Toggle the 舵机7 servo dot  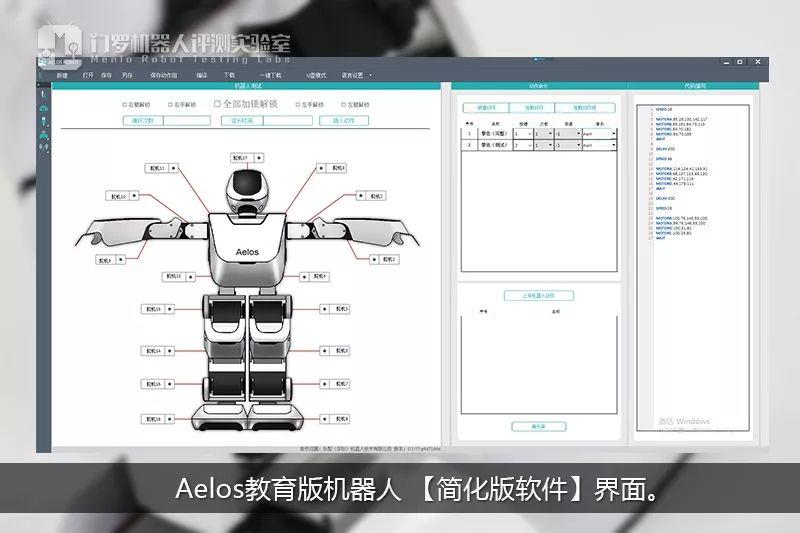click(325, 384)
